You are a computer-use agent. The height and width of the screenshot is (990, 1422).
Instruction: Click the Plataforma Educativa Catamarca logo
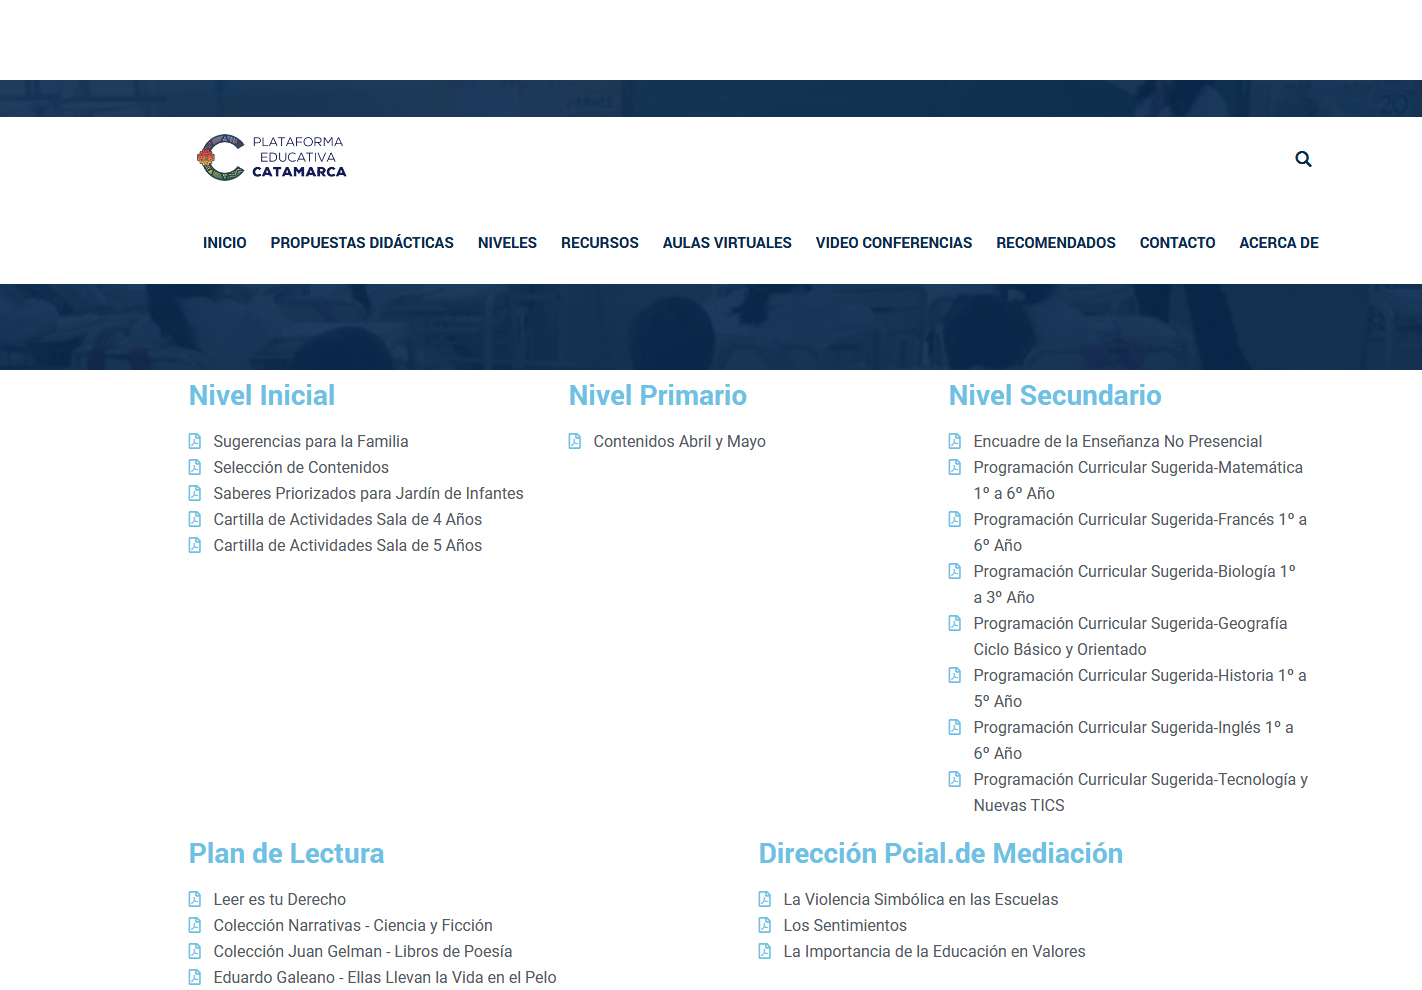pyautogui.click(x=271, y=158)
